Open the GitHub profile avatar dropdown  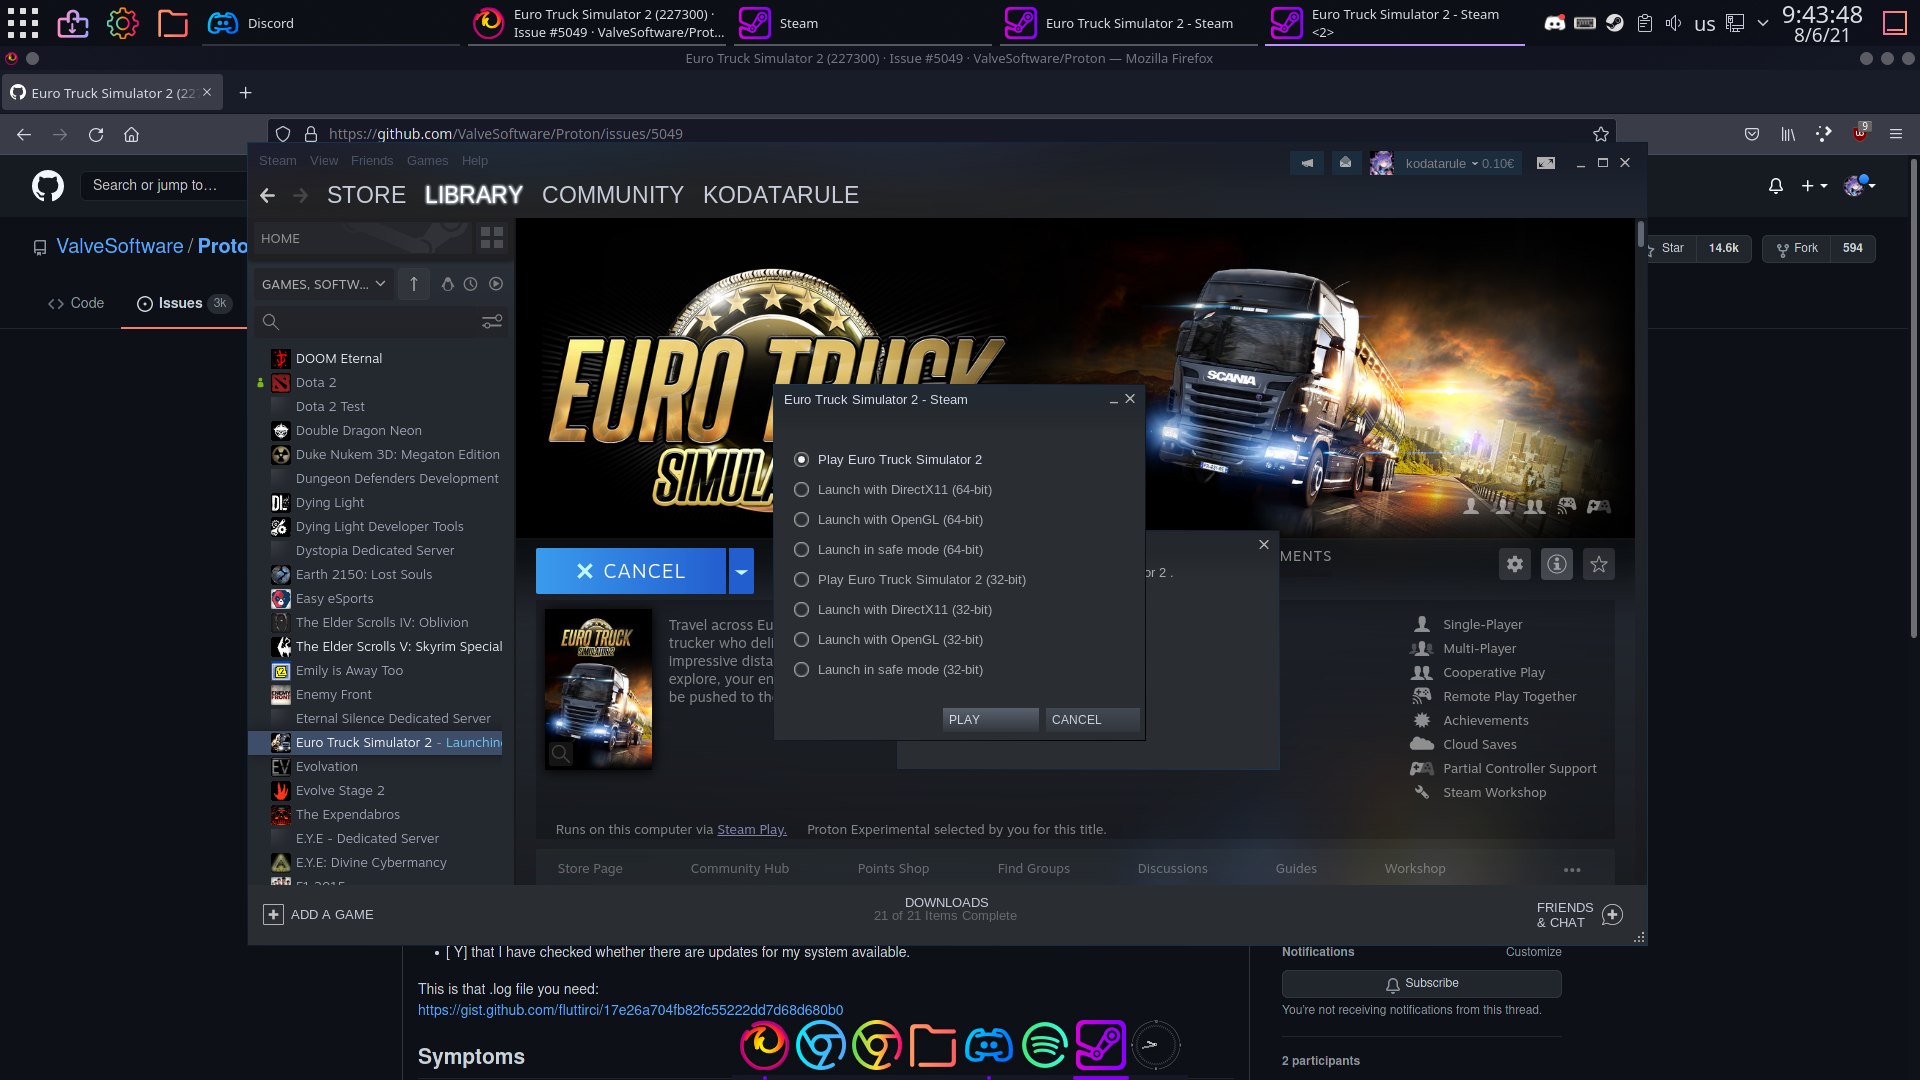pos(1860,186)
